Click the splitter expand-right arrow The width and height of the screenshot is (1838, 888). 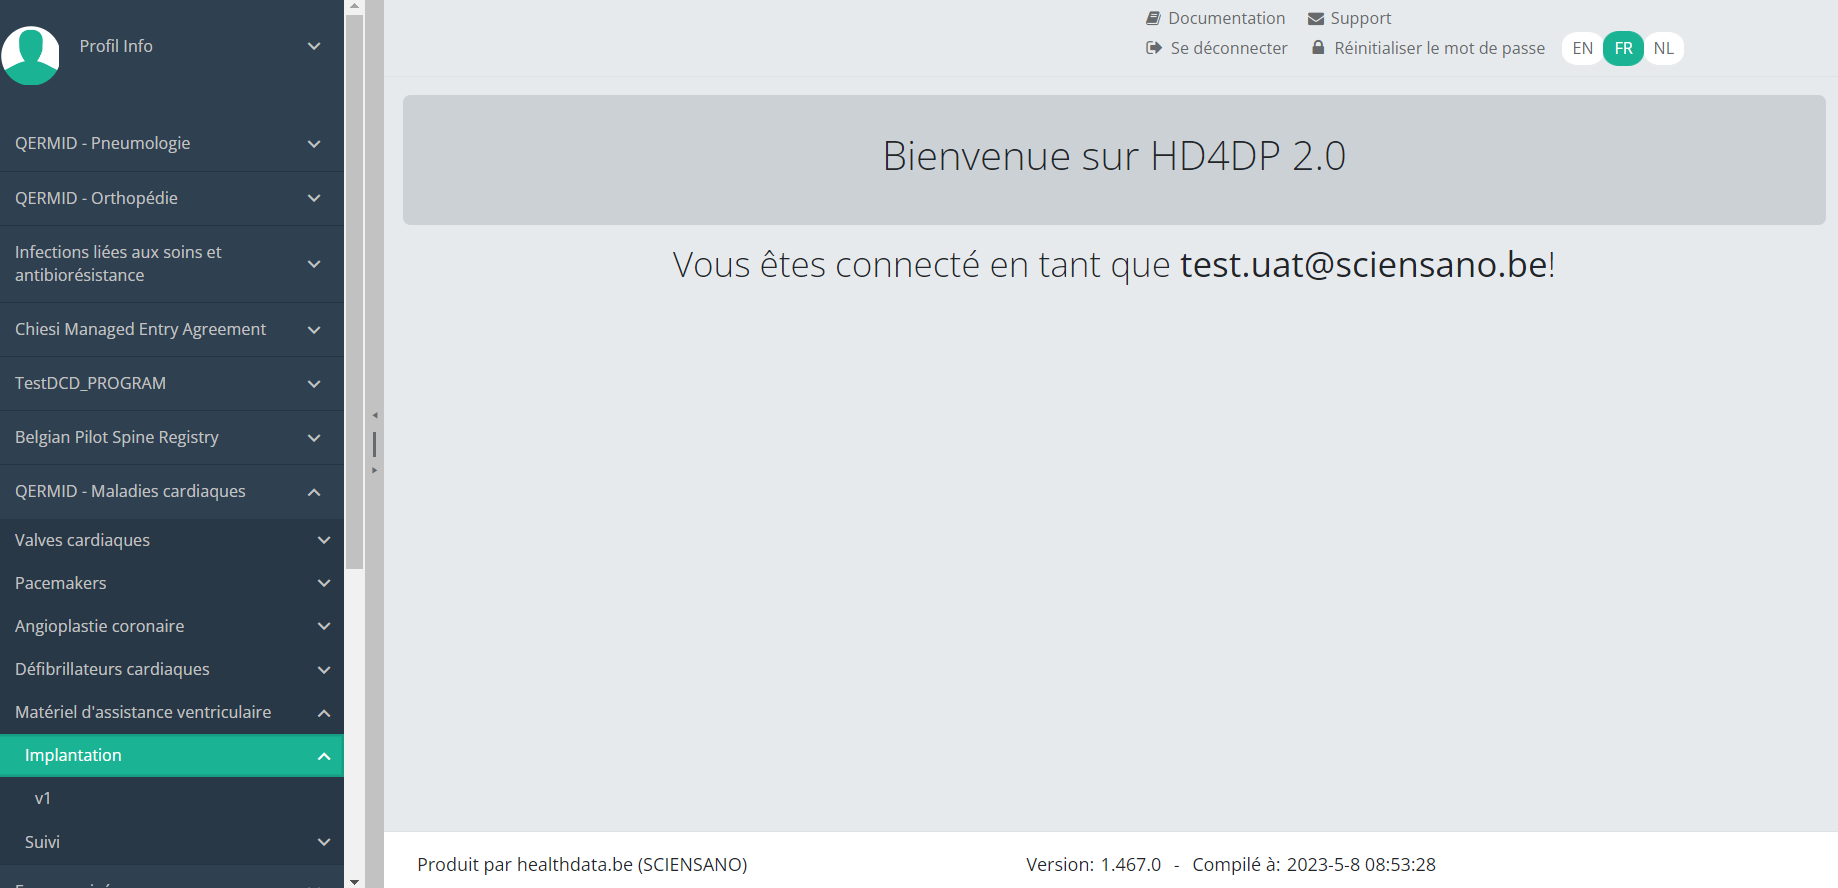click(375, 470)
